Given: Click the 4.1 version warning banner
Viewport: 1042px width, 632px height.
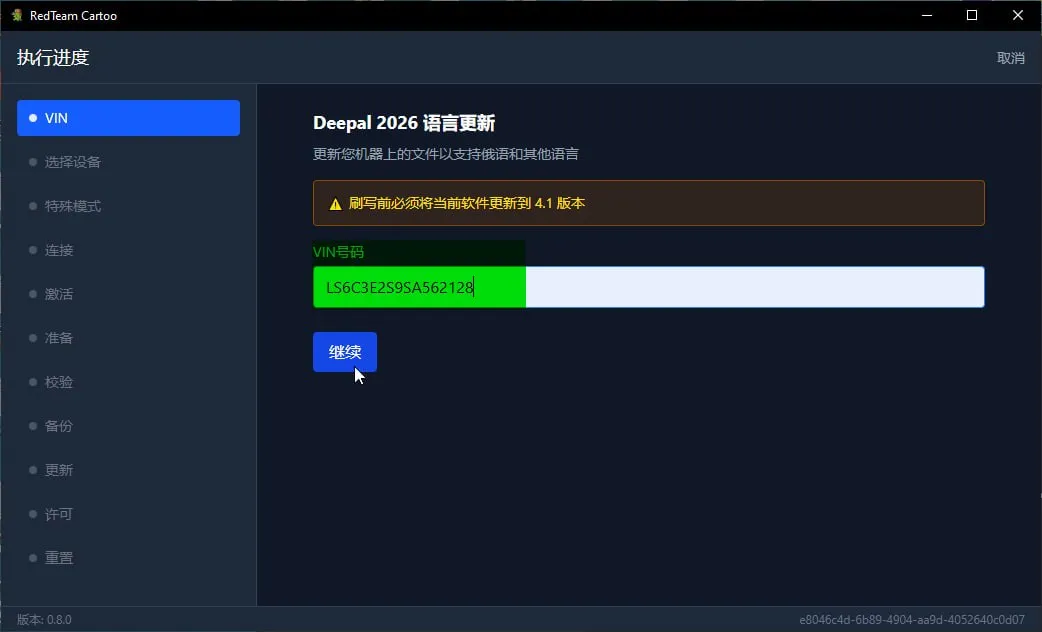Looking at the screenshot, I should pyautogui.click(x=649, y=203).
